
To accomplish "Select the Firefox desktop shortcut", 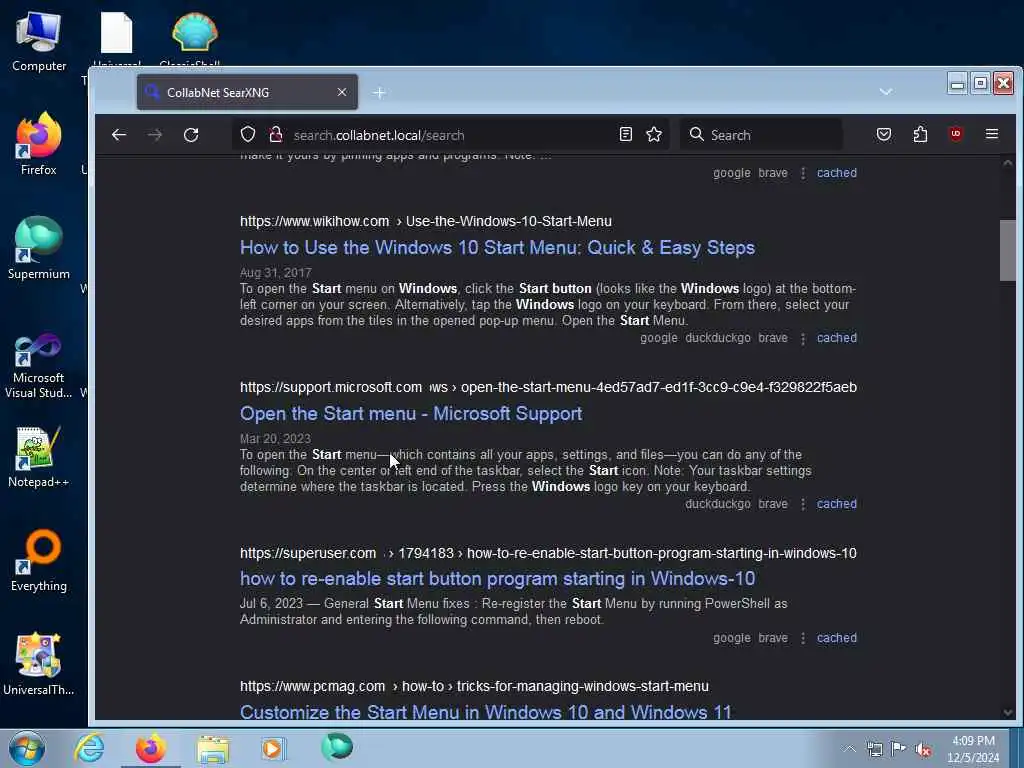I will pos(39,144).
